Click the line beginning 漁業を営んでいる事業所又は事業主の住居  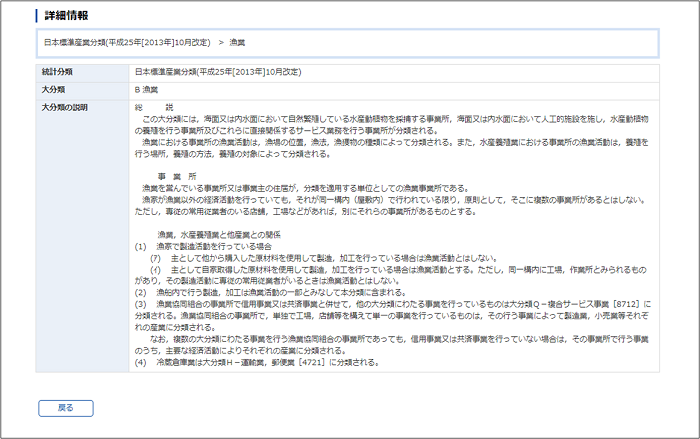(305, 188)
